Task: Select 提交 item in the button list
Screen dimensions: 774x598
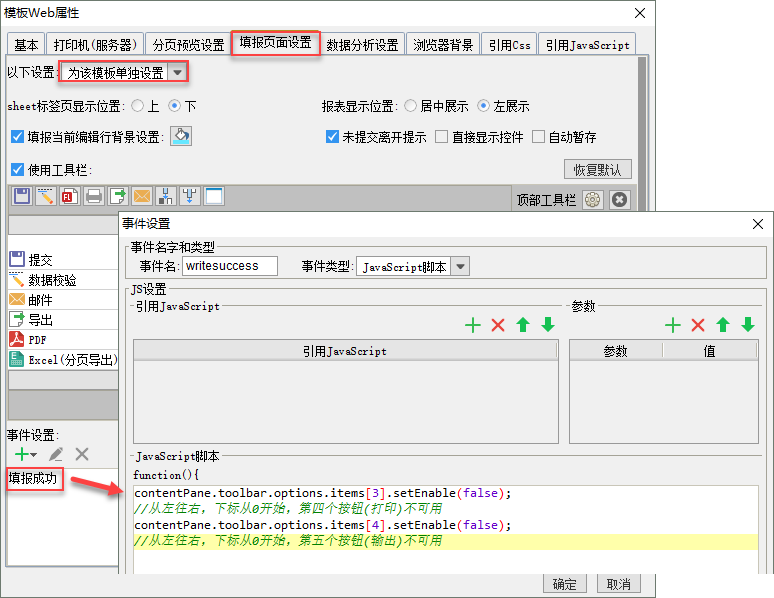Action: click(63, 260)
